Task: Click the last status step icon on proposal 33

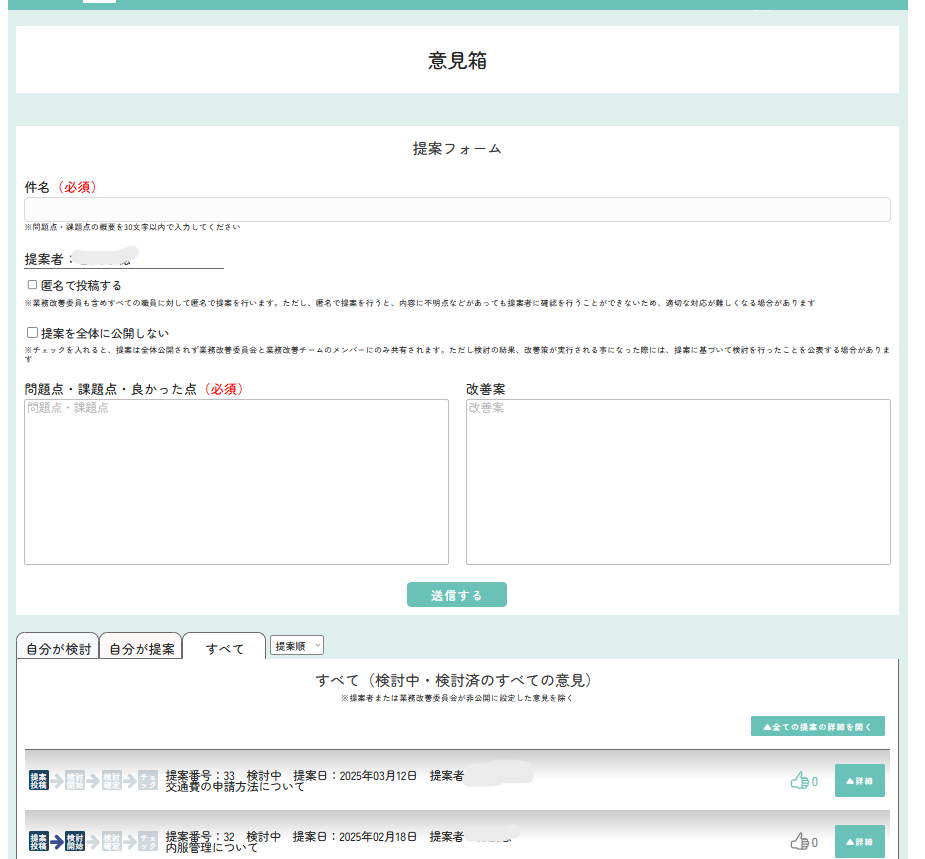Action: point(147,781)
